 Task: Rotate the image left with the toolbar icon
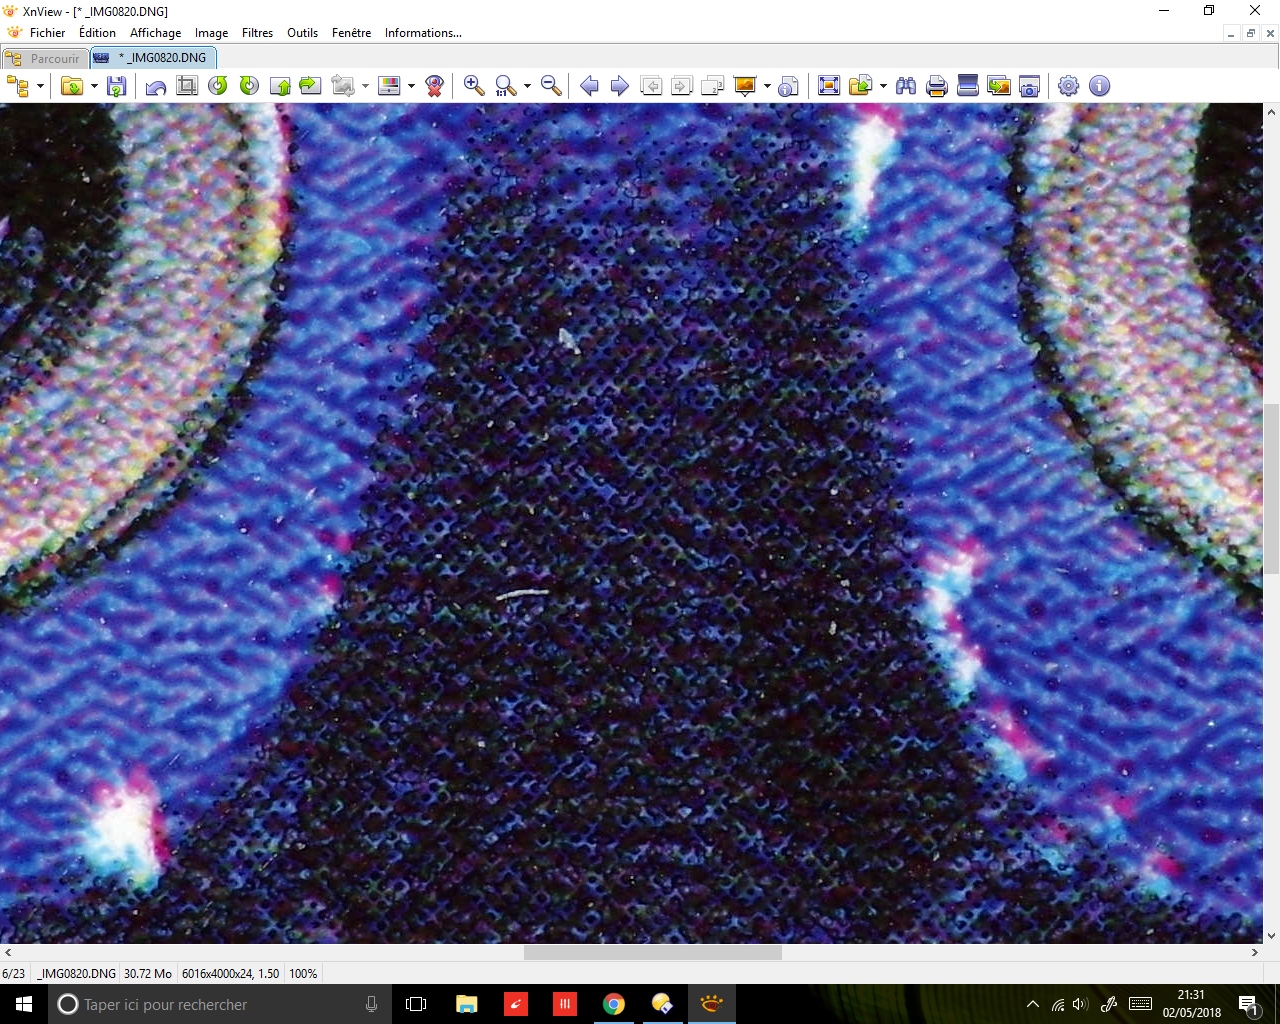pyautogui.click(x=218, y=86)
